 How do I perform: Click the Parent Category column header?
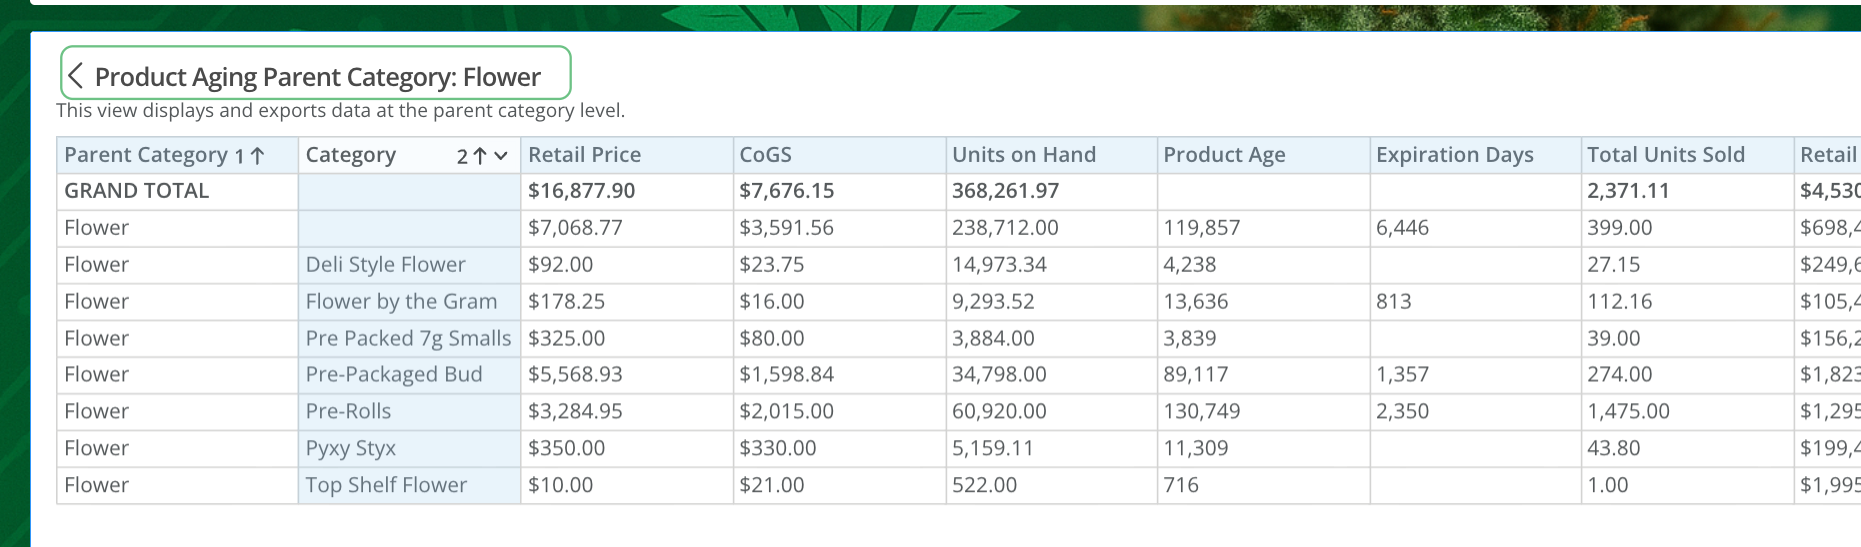146,155
